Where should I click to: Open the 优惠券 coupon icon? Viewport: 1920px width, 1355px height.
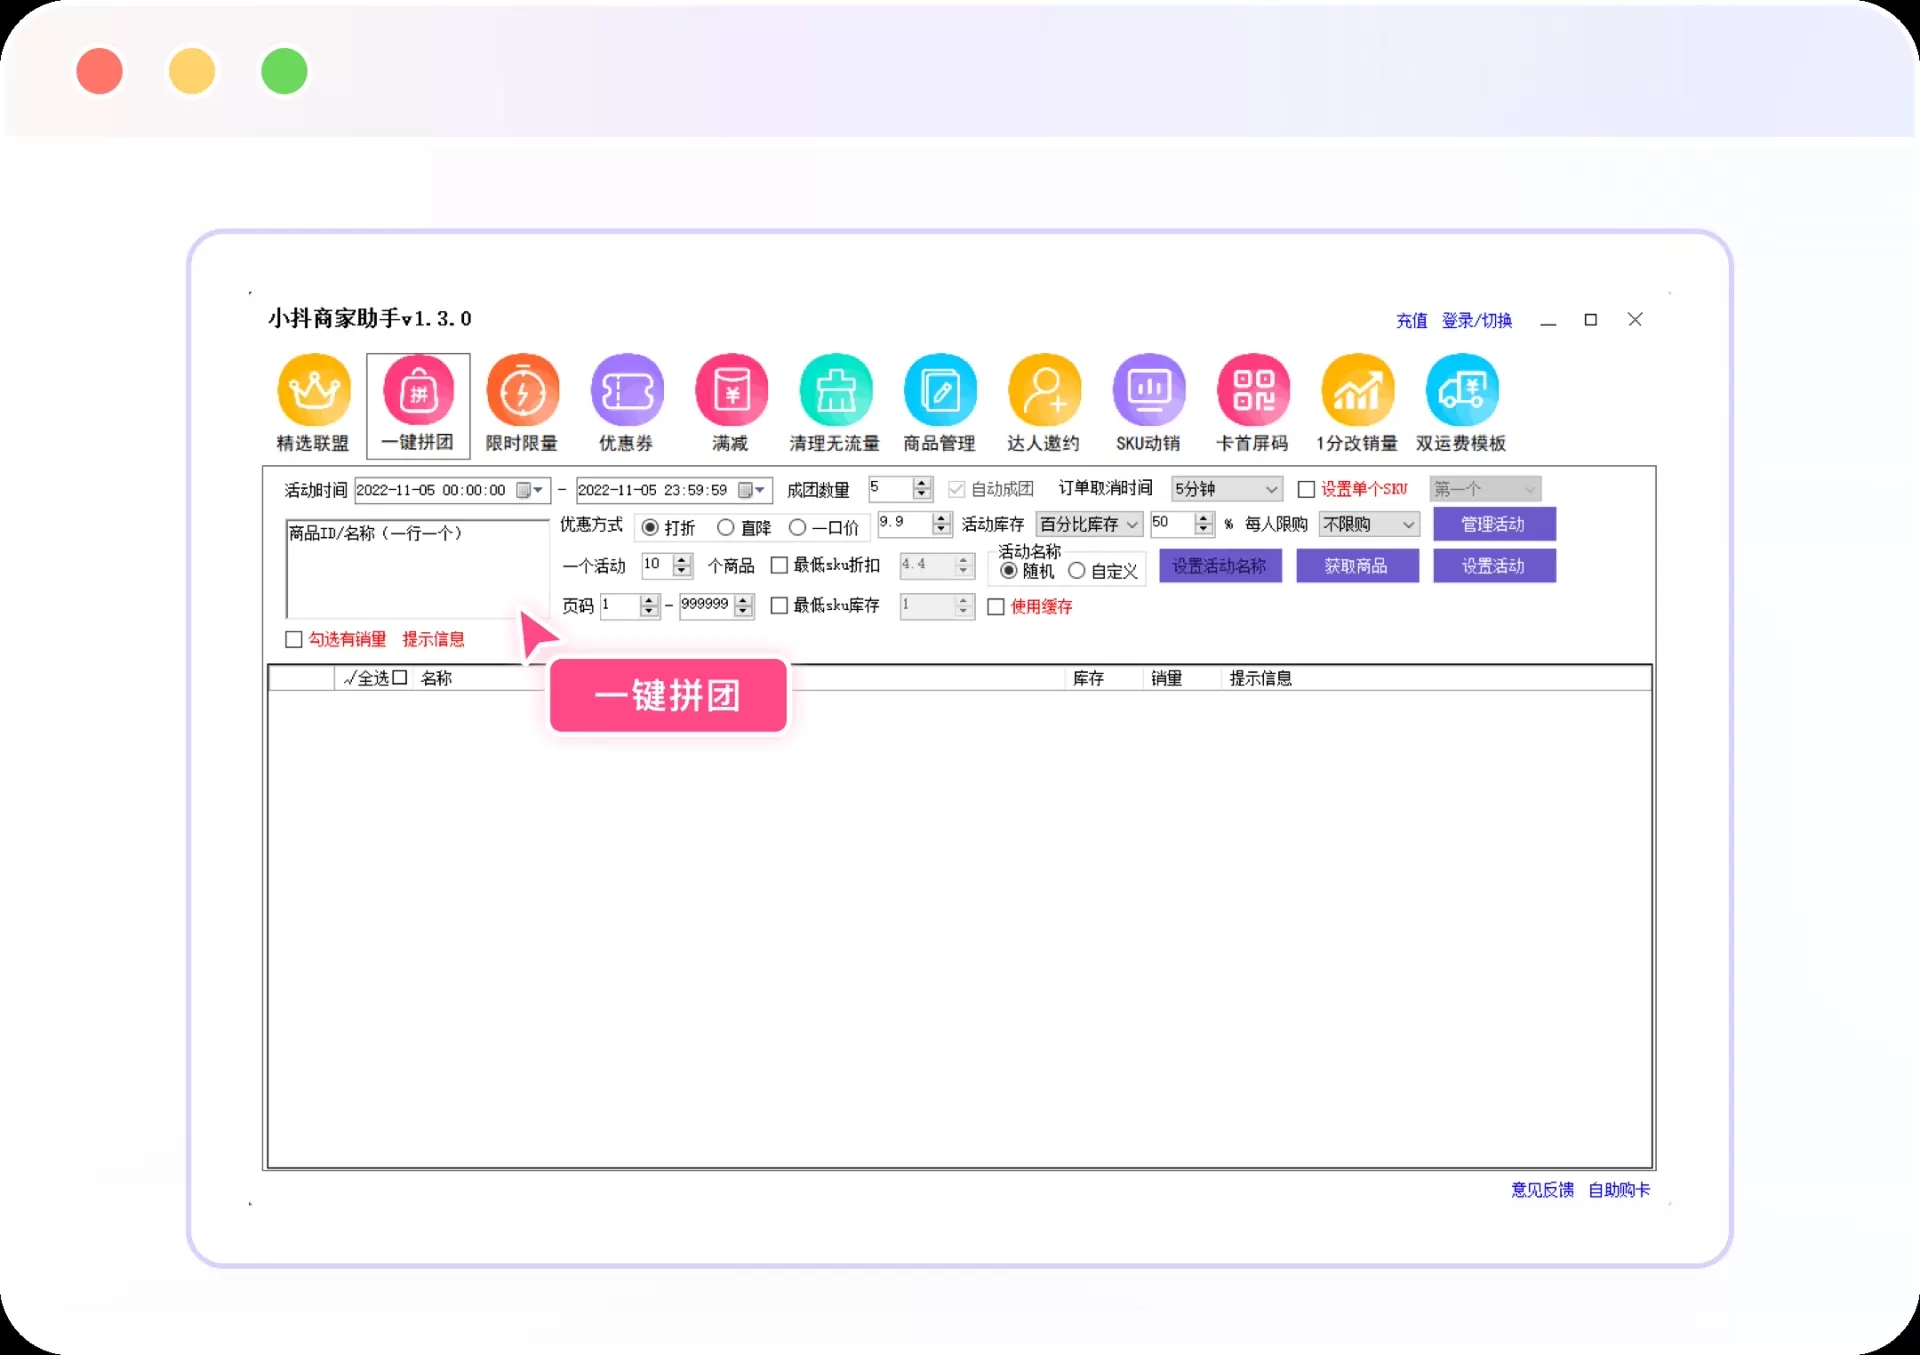pyautogui.click(x=627, y=391)
